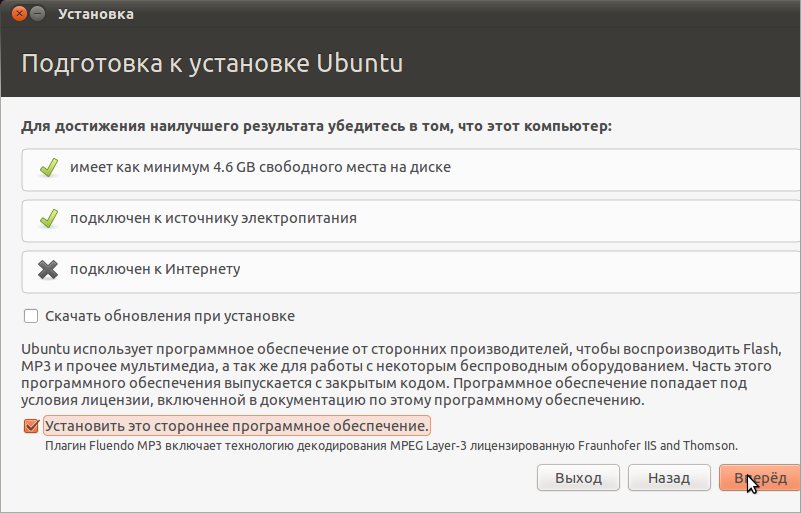
Task: Click the "Выход" button
Action: click(578, 478)
